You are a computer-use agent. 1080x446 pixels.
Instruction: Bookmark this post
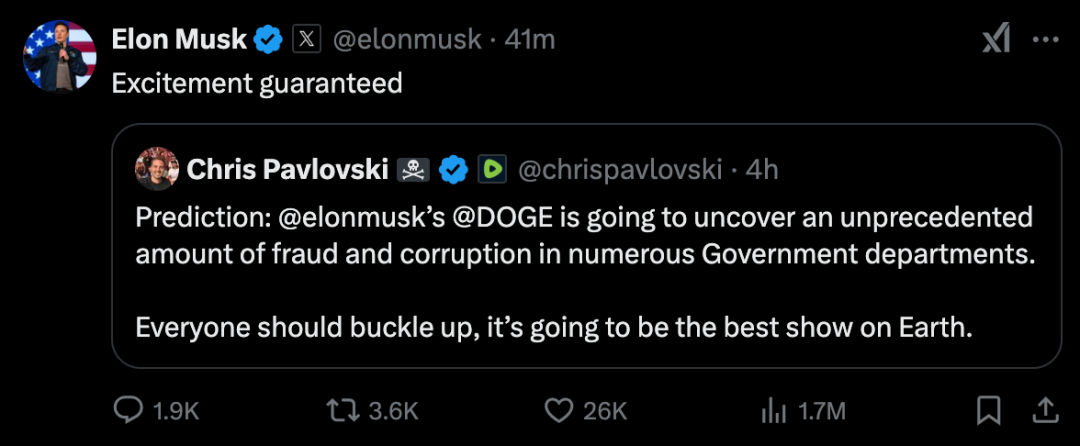click(x=988, y=410)
